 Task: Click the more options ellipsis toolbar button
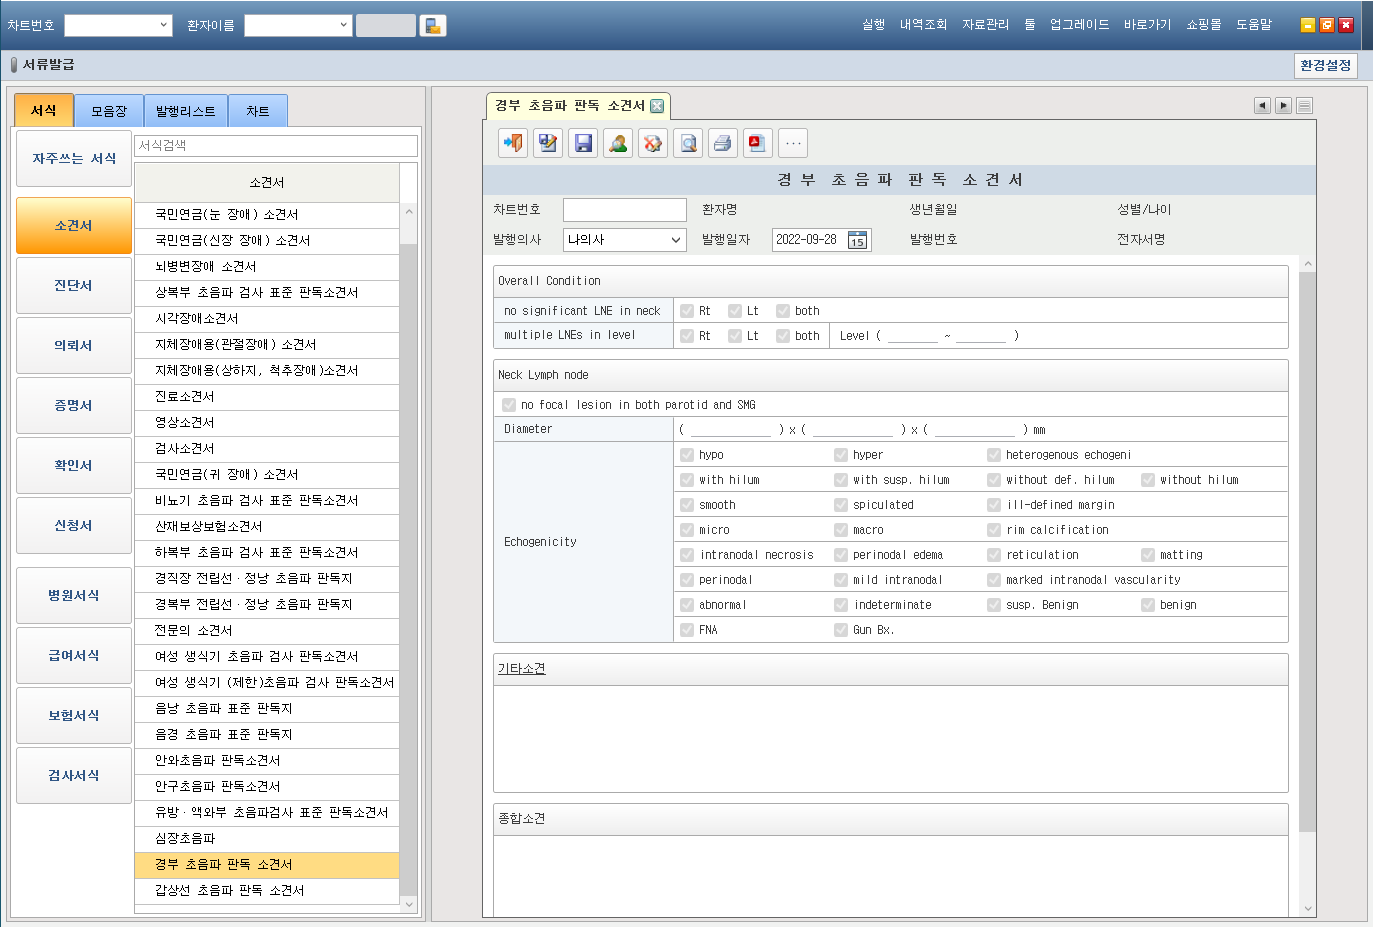793,143
